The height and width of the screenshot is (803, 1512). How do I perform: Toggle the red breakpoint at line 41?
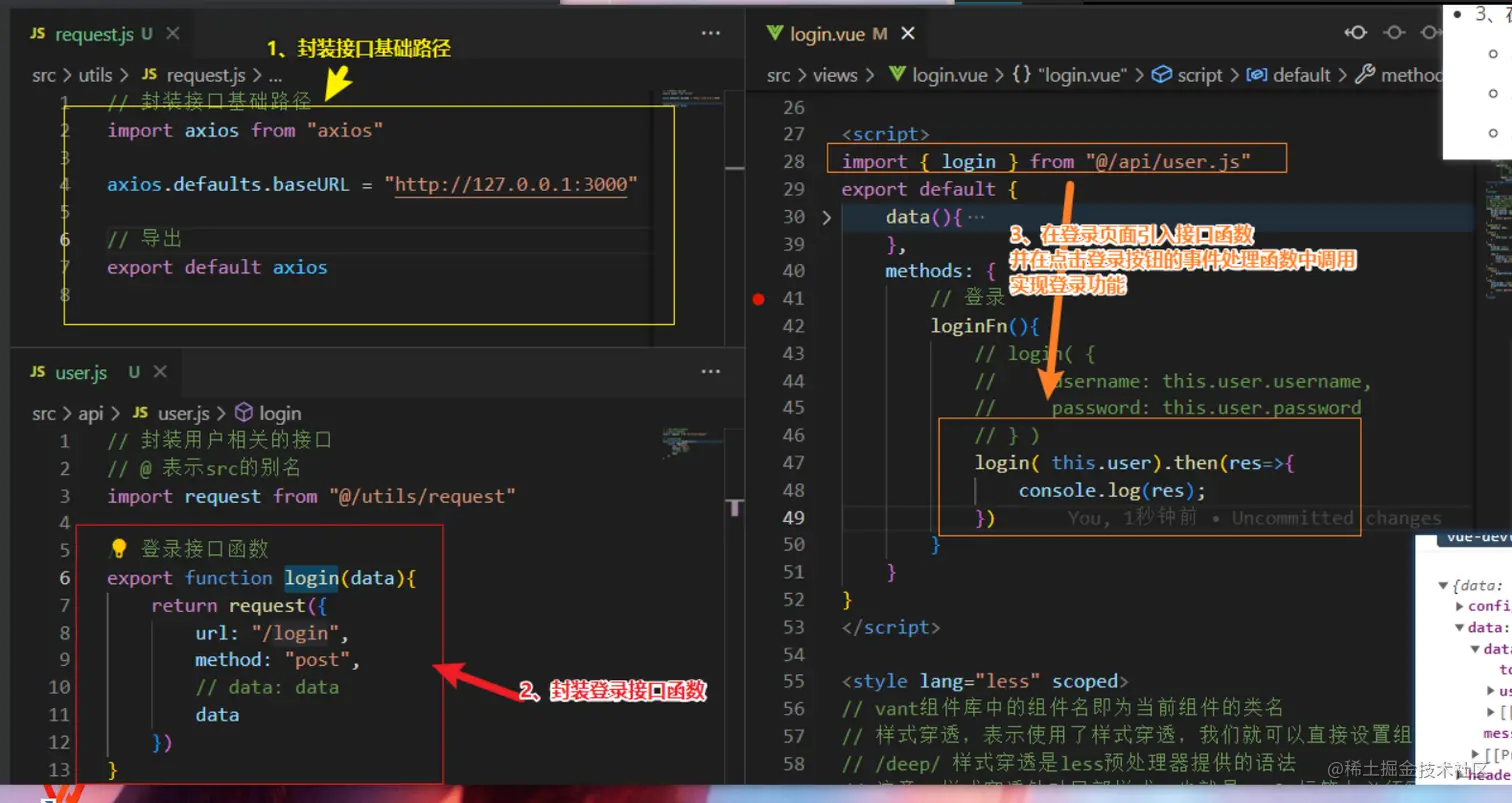point(759,299)
